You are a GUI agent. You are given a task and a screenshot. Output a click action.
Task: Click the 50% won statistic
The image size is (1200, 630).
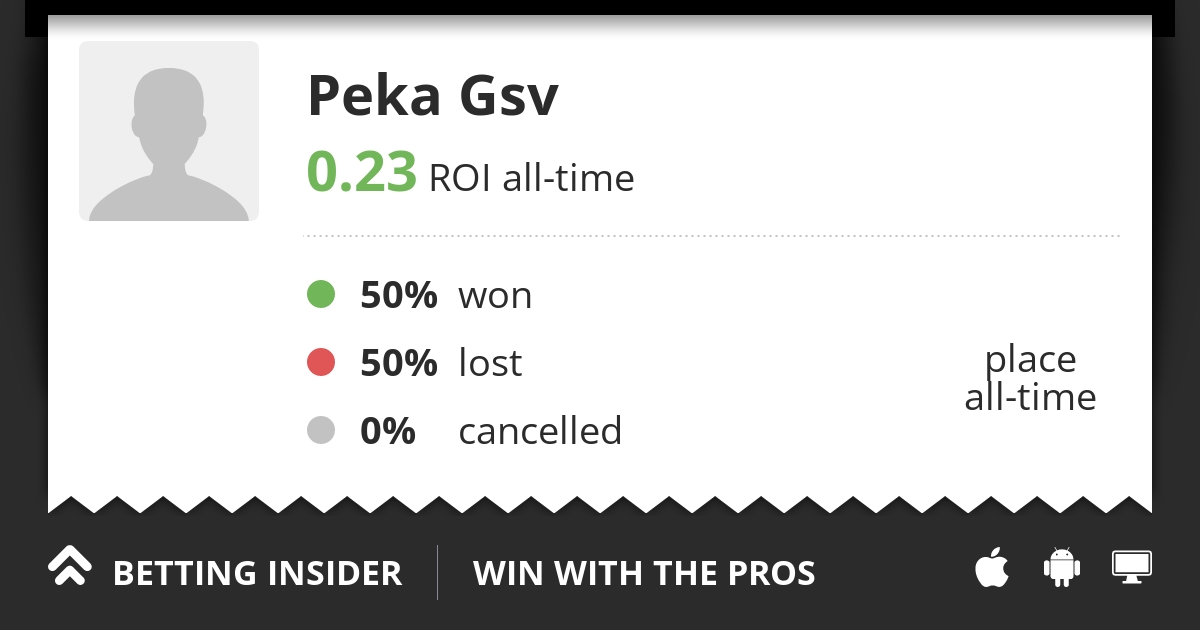398,296
